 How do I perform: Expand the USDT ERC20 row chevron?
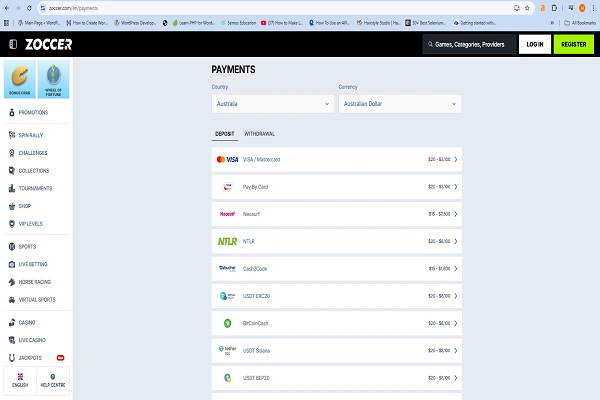[x=455, y=296]
